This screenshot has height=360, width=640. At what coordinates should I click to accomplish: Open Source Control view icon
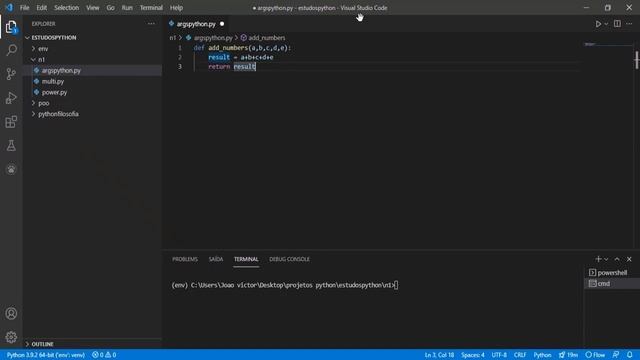pos(11,74)
